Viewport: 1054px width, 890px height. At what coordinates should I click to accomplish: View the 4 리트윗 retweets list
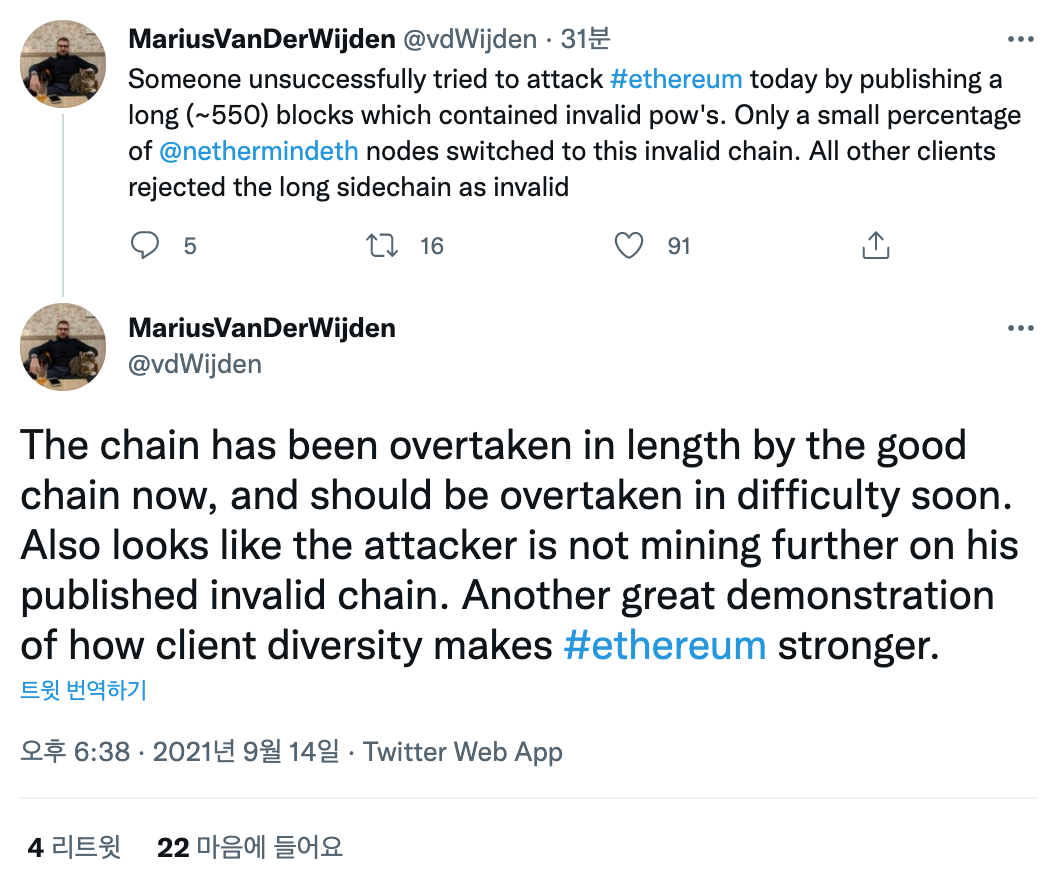tap(74, 848)
